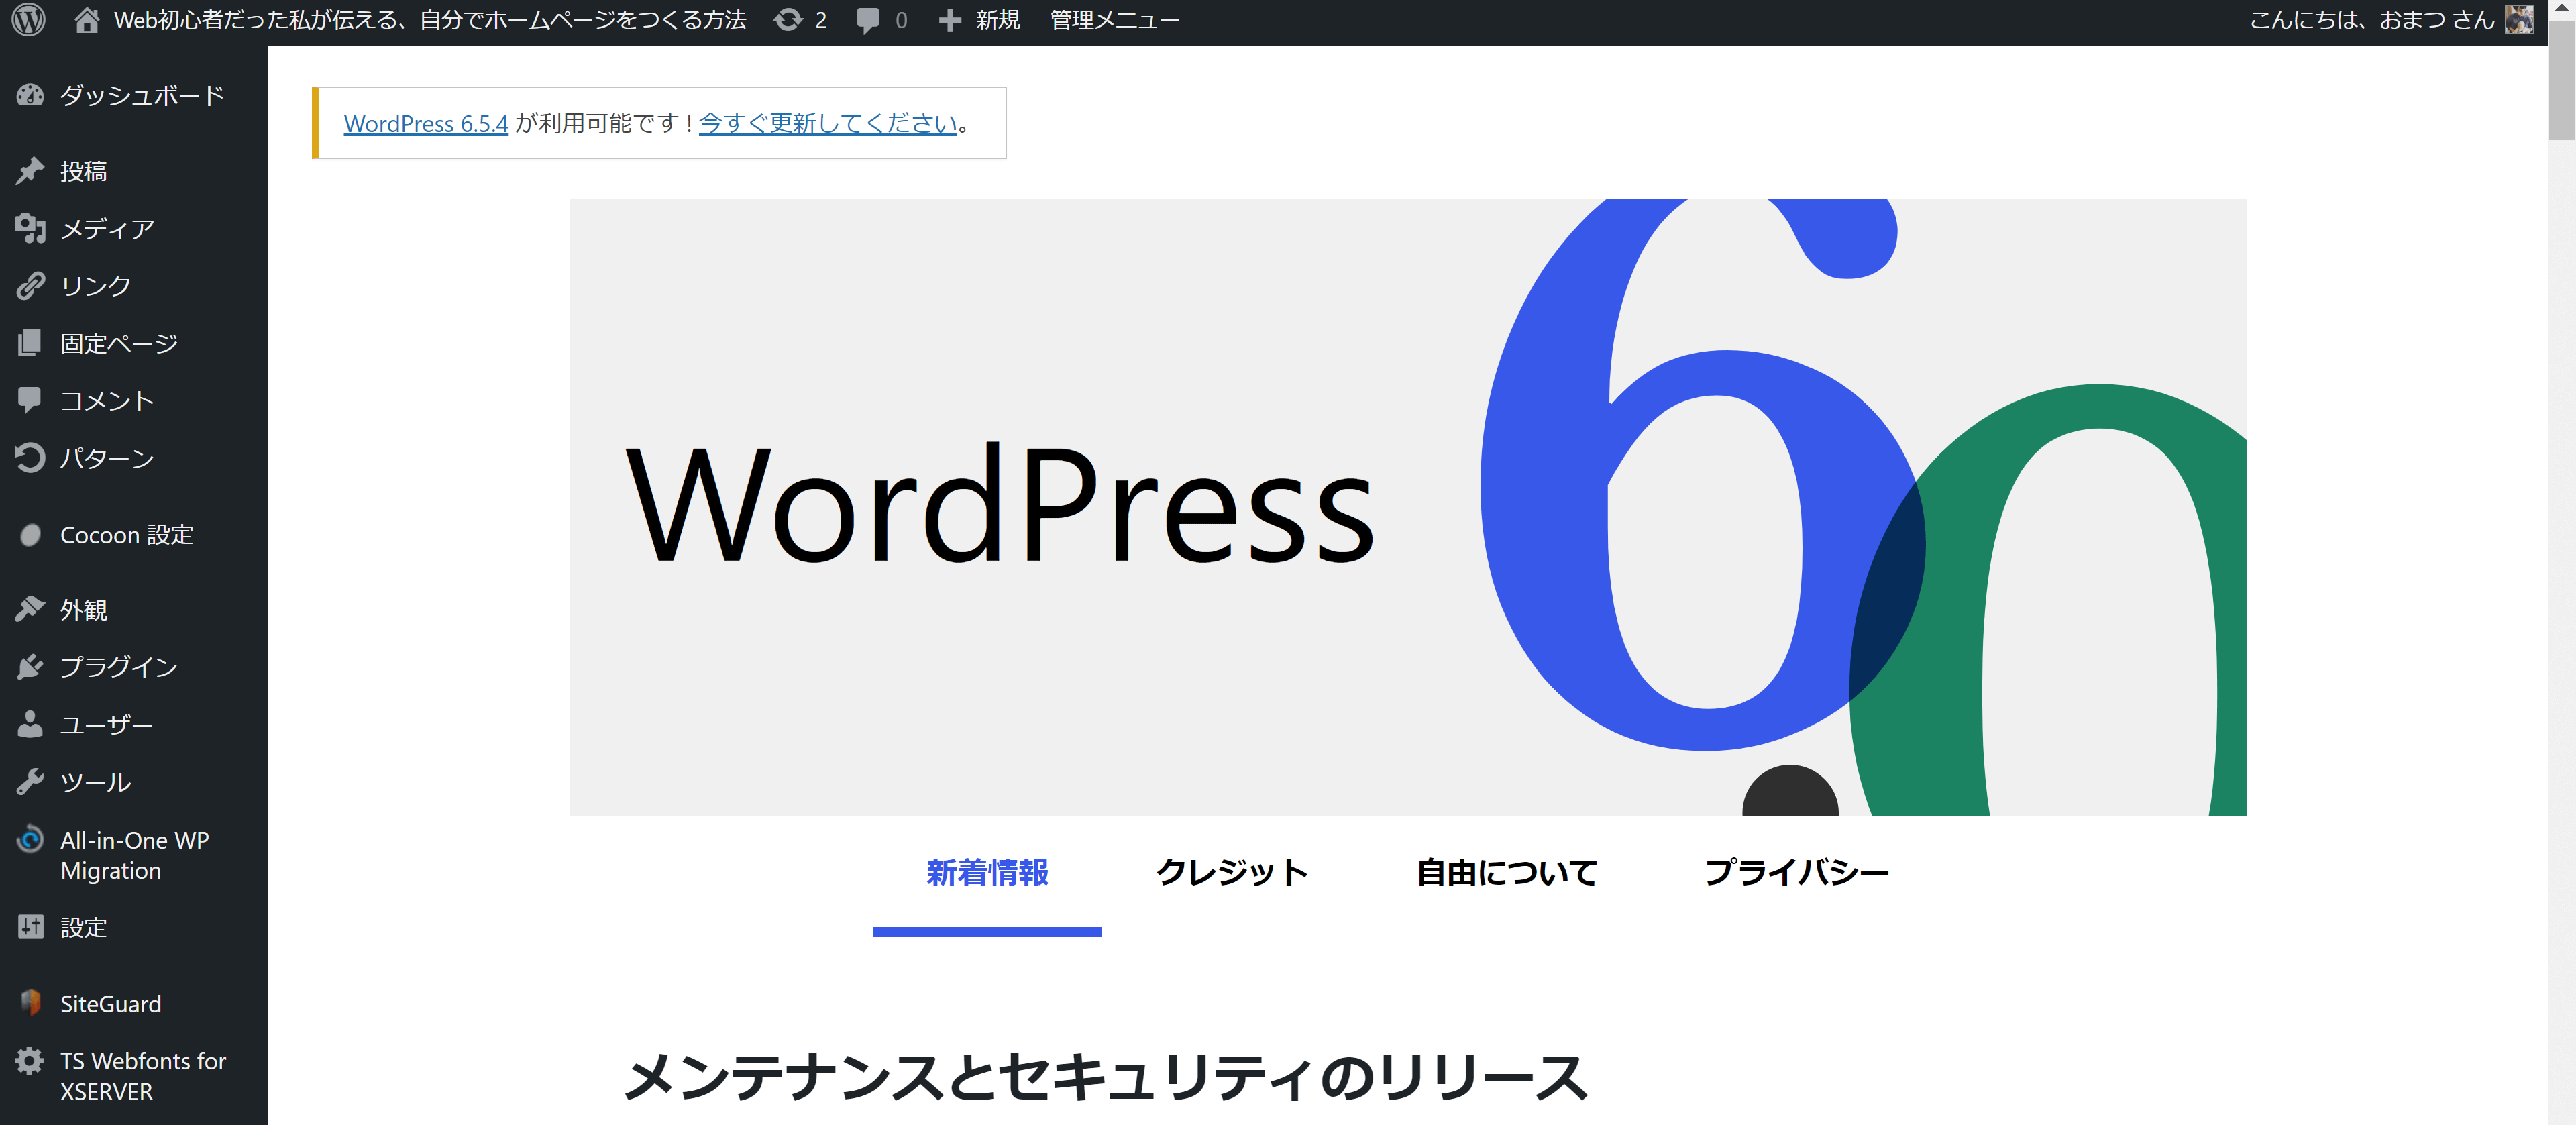Viewport: 2576px width, 1125px height.
Task: Click the 外観 paintbrush icon
Action: (30, 609)
